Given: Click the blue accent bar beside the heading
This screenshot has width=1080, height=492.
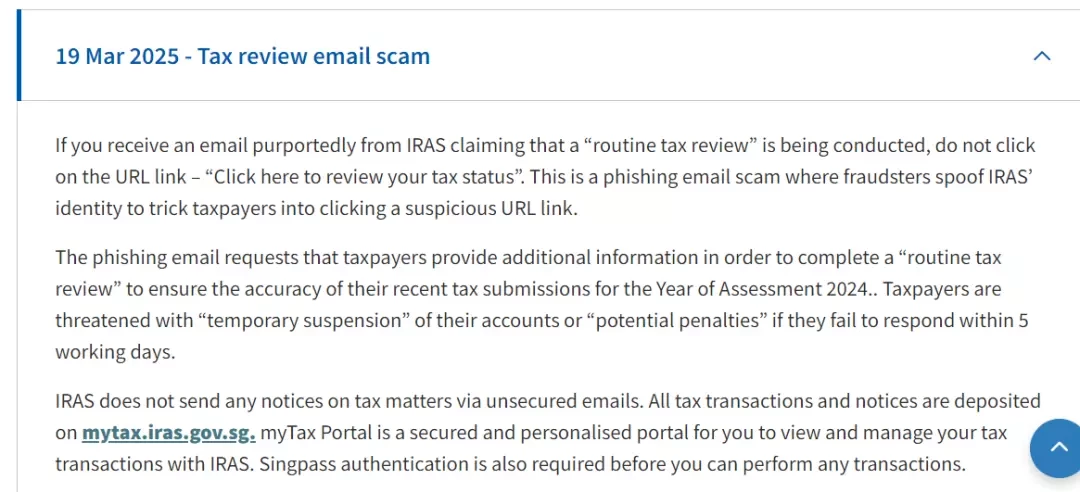Looking at the screenshot, I should pos(19,55).
